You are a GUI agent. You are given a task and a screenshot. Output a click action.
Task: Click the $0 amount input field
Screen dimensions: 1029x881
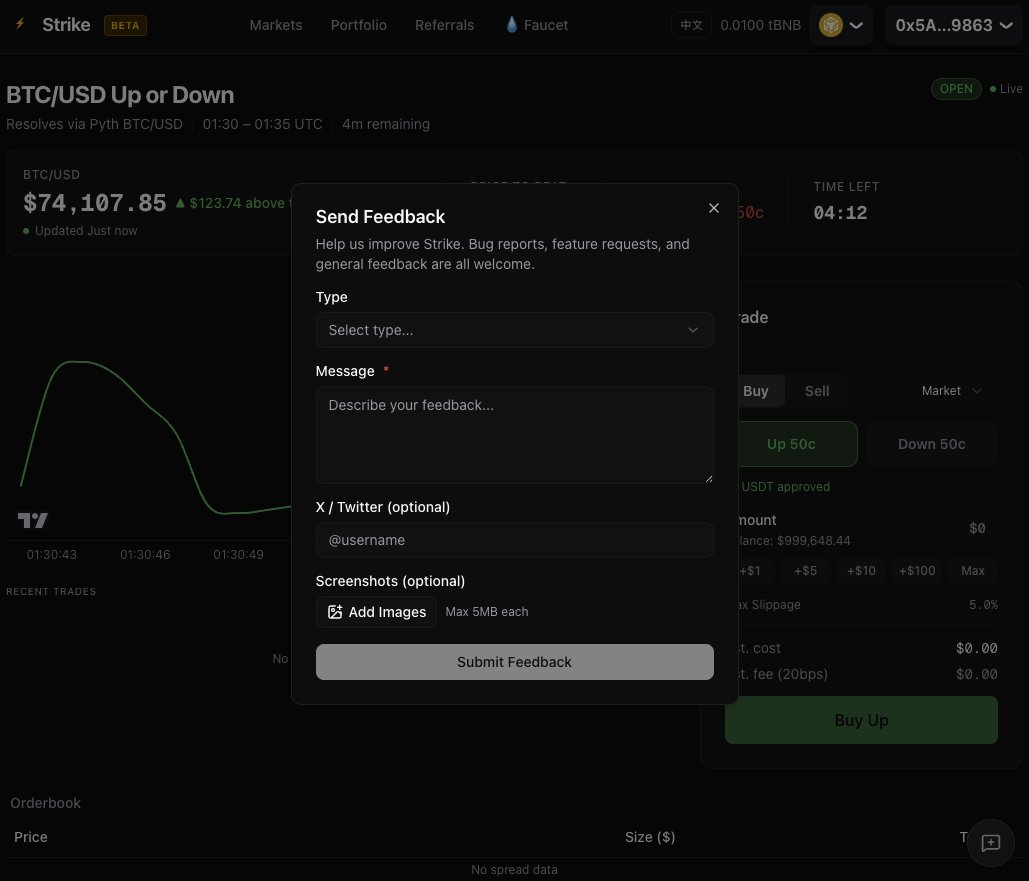coord(940,528)
